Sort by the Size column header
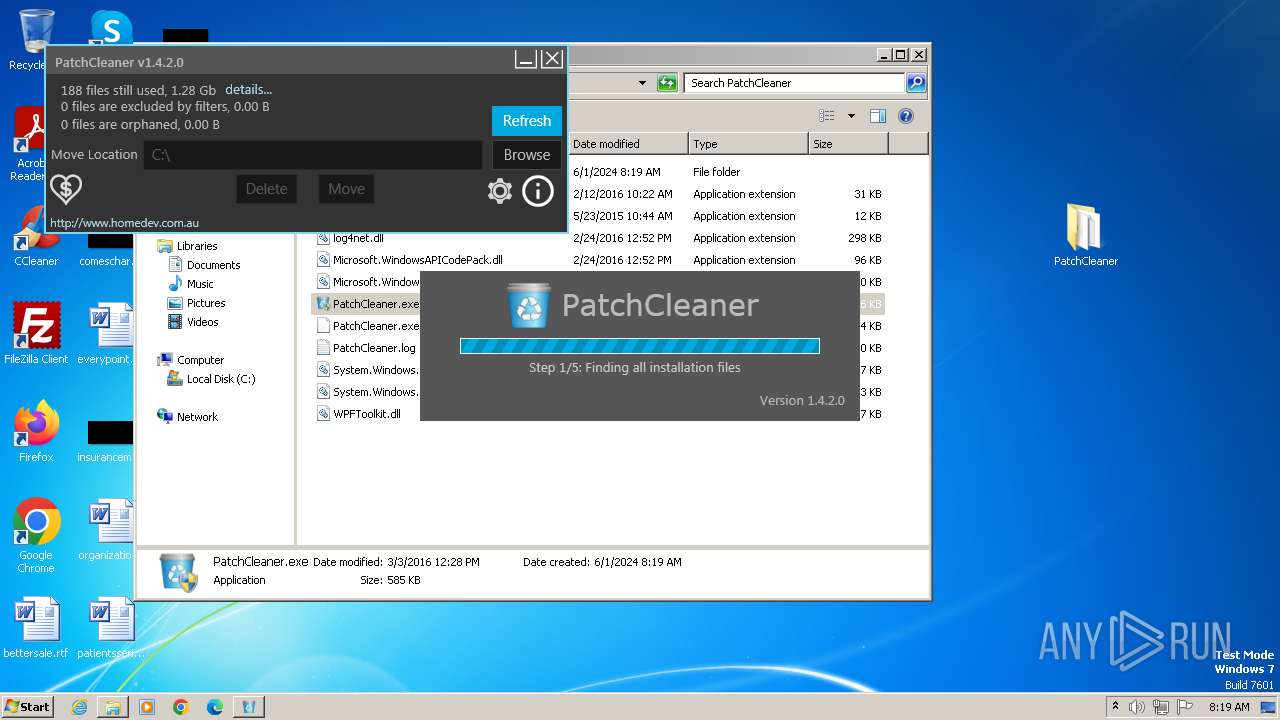The image size is (1280, 720). 848,144
